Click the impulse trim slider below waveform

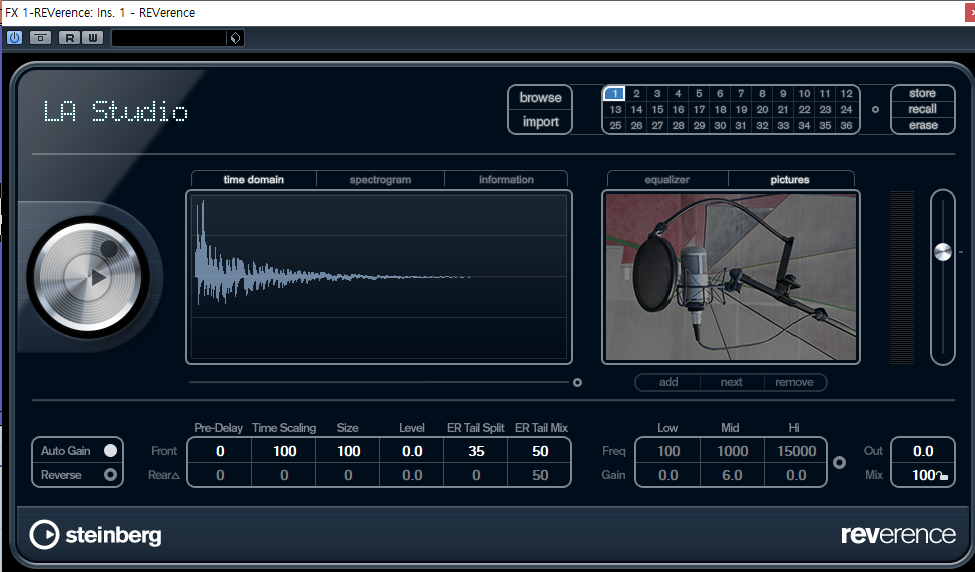(379, 382)
